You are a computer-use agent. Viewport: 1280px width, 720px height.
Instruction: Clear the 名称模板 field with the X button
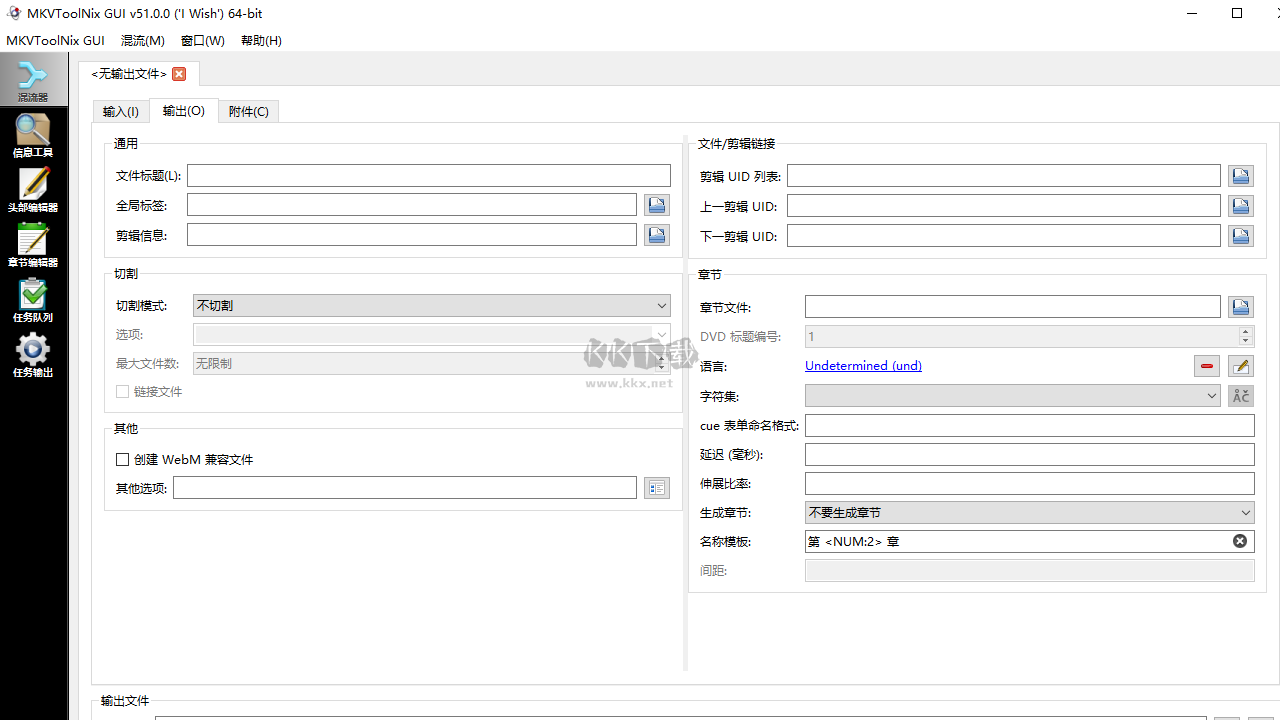(1239, 540)
